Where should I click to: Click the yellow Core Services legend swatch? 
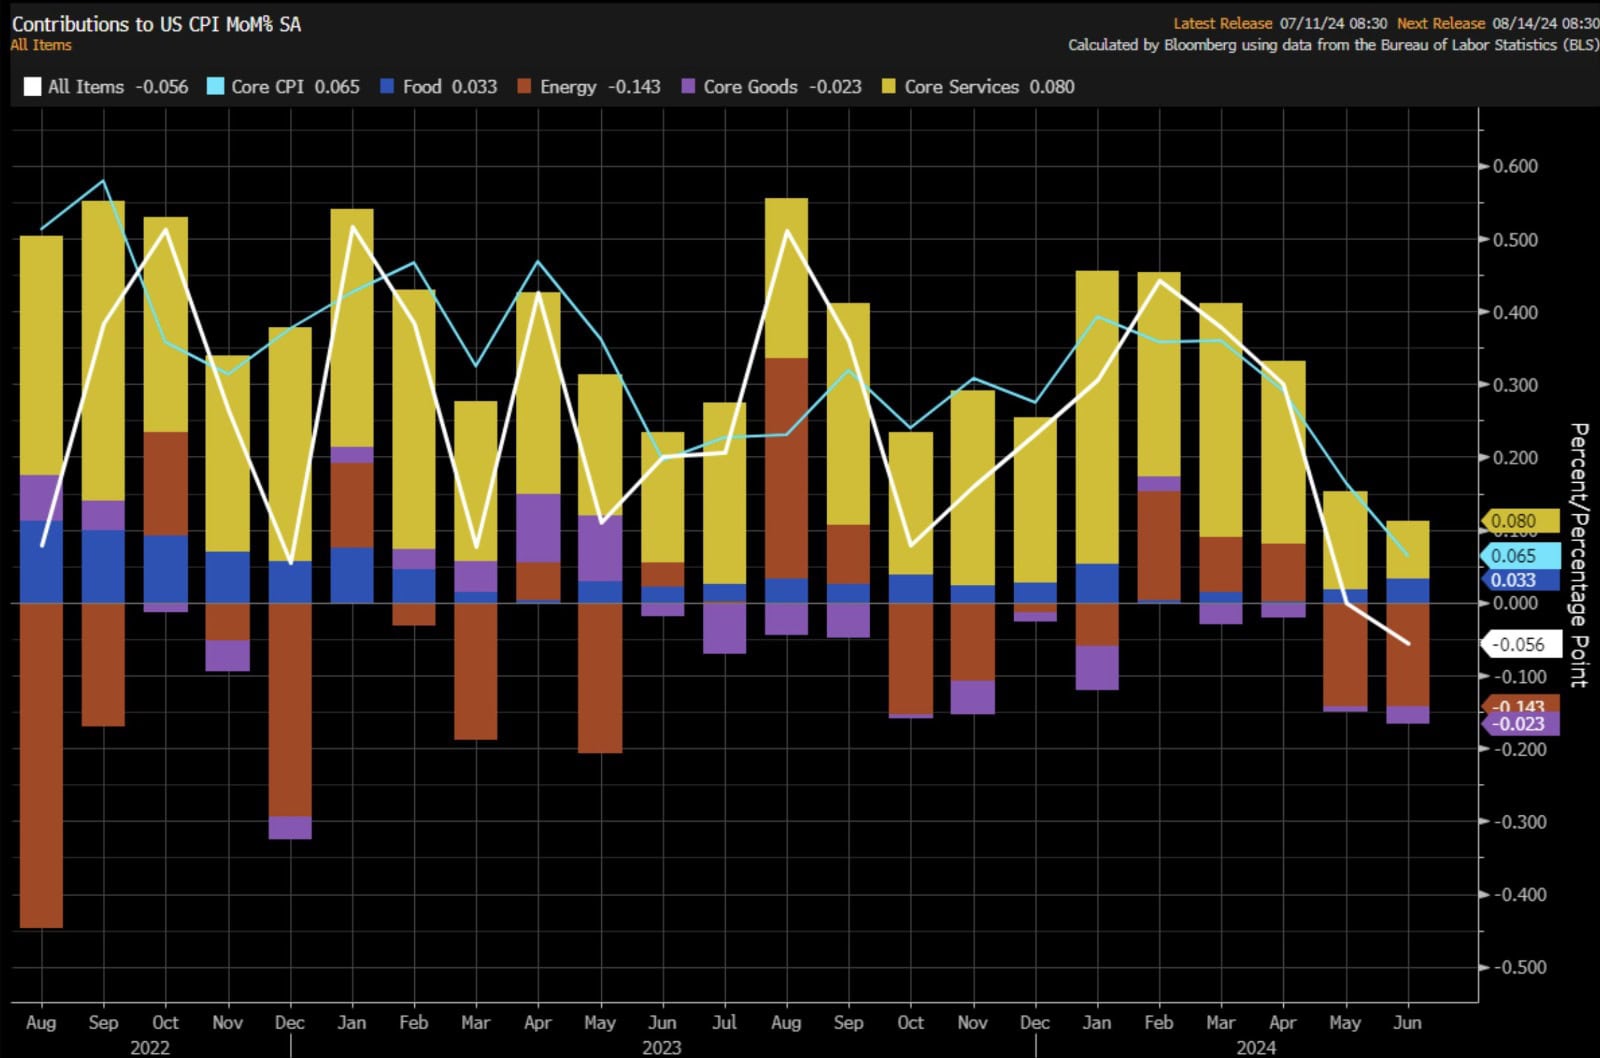[x=888, y=87]
